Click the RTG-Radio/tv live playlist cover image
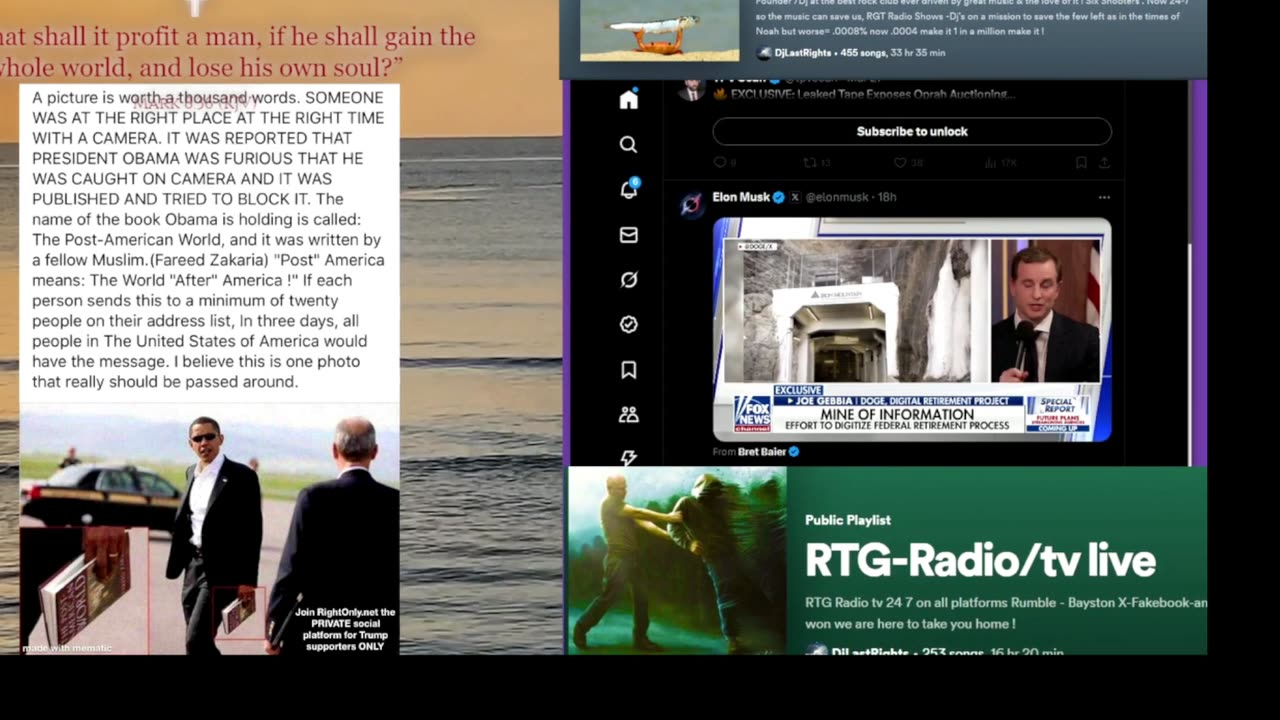The image size is (1280, 720). pos(678,561)
